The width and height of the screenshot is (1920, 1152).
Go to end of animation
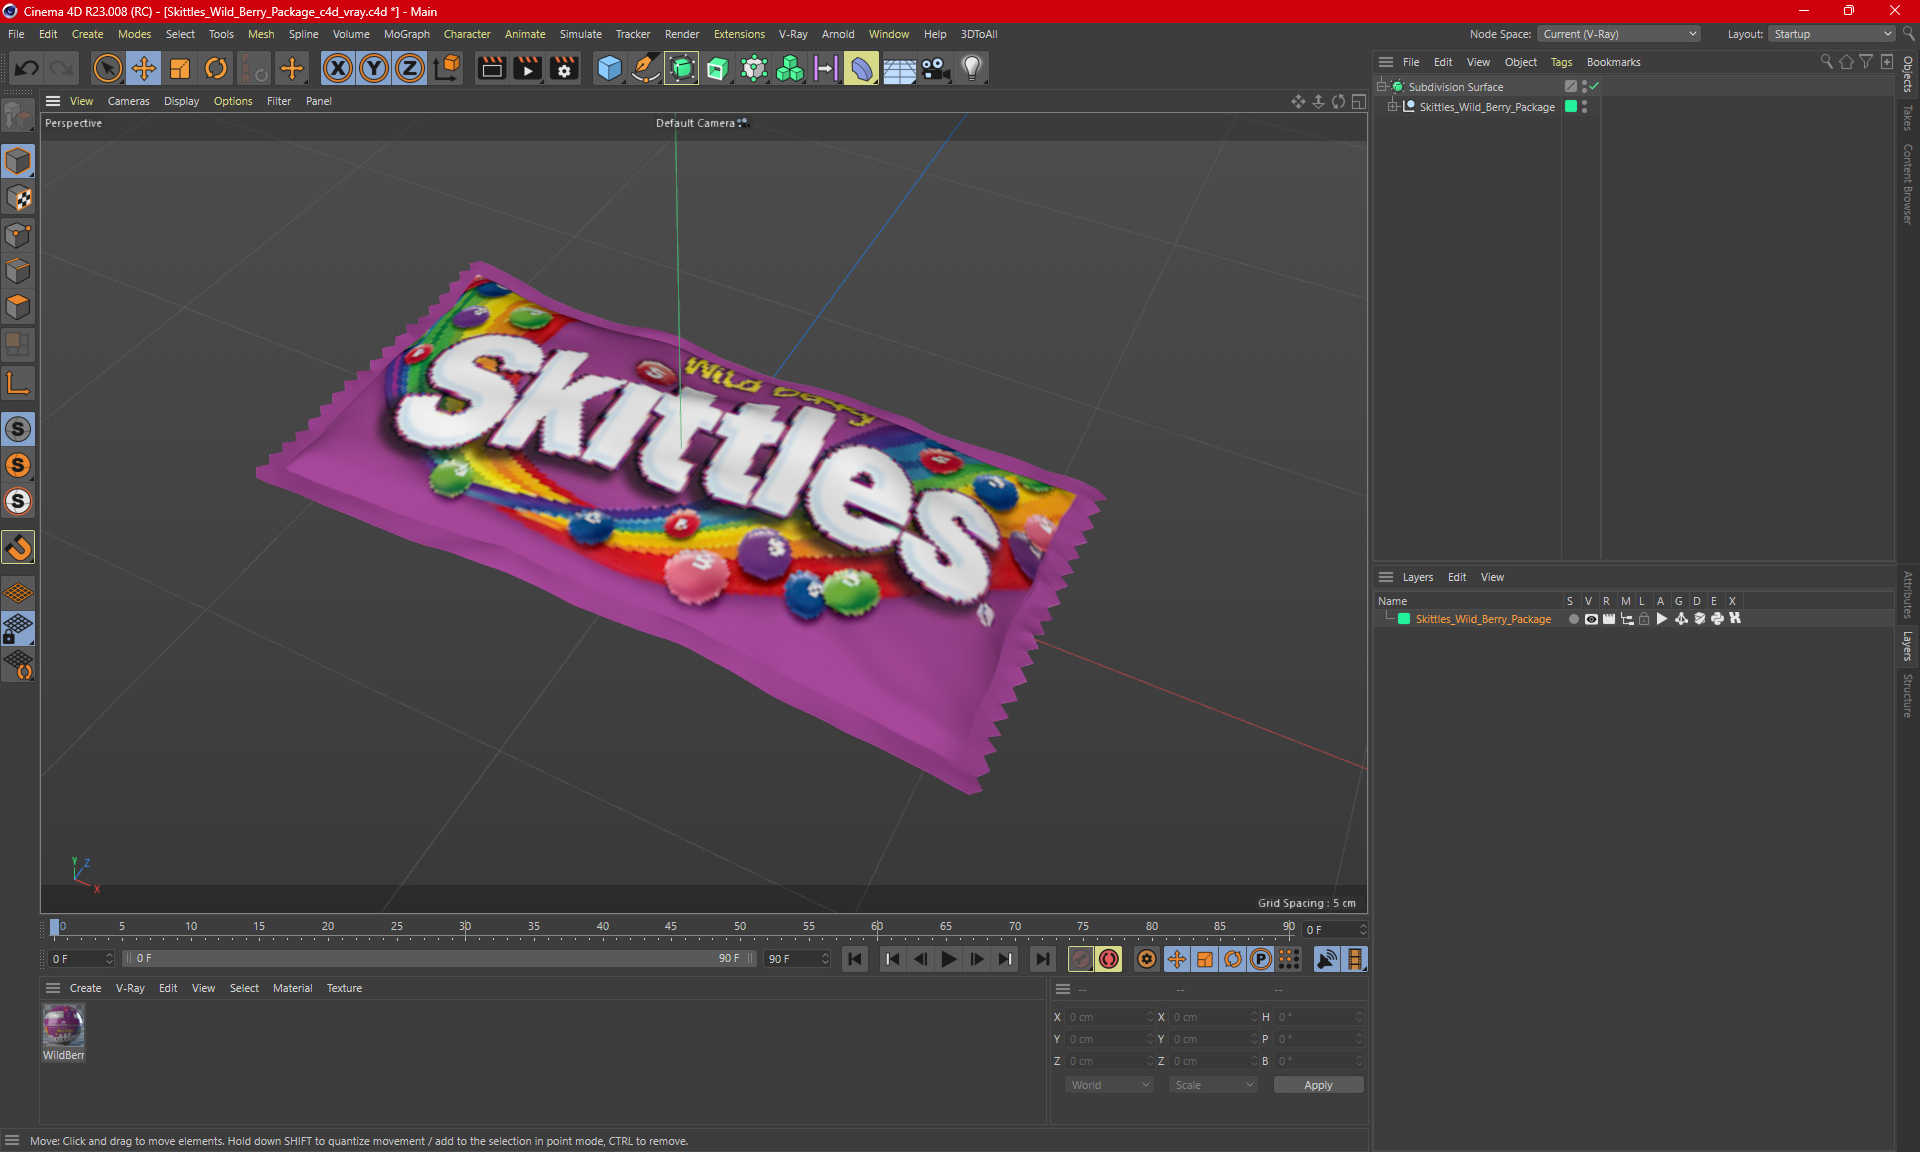1042,959
